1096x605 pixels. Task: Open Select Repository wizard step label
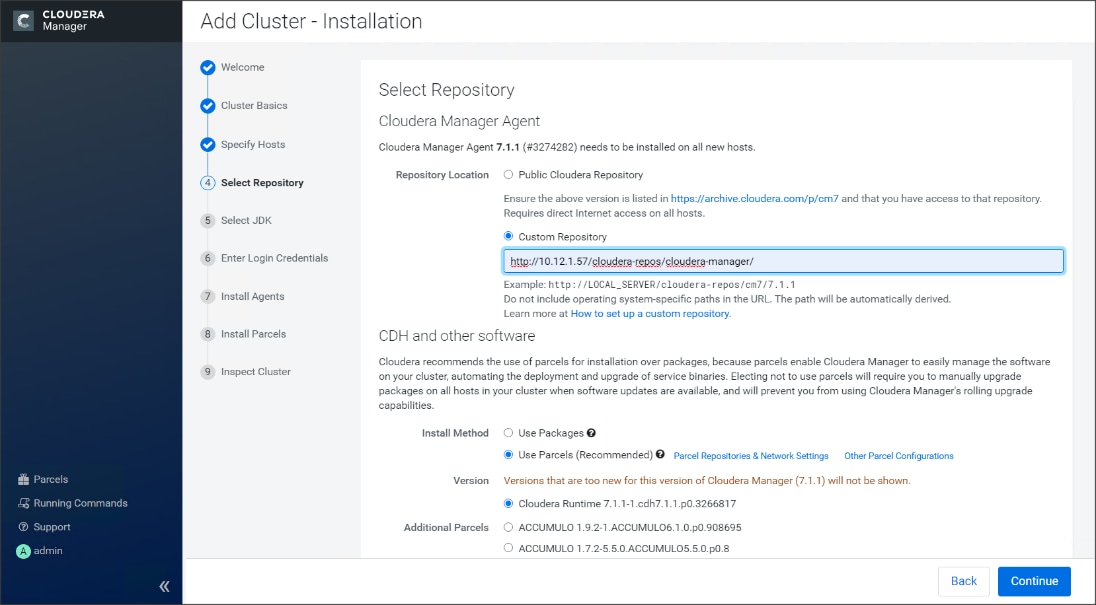[262, 182]
